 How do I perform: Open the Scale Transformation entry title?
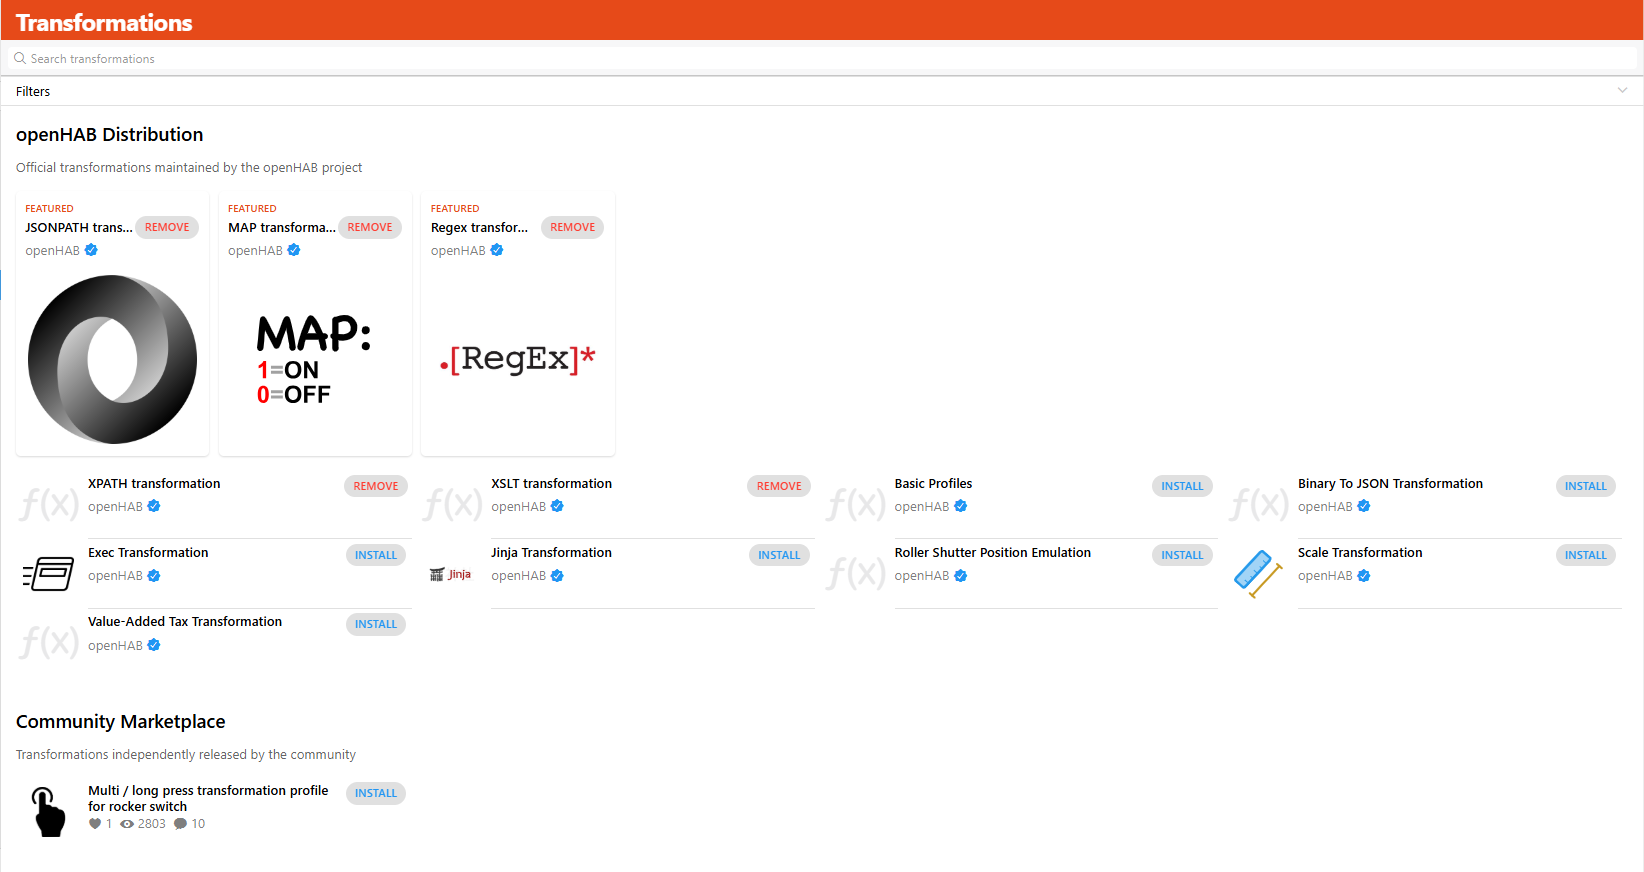pos(1360,552)
